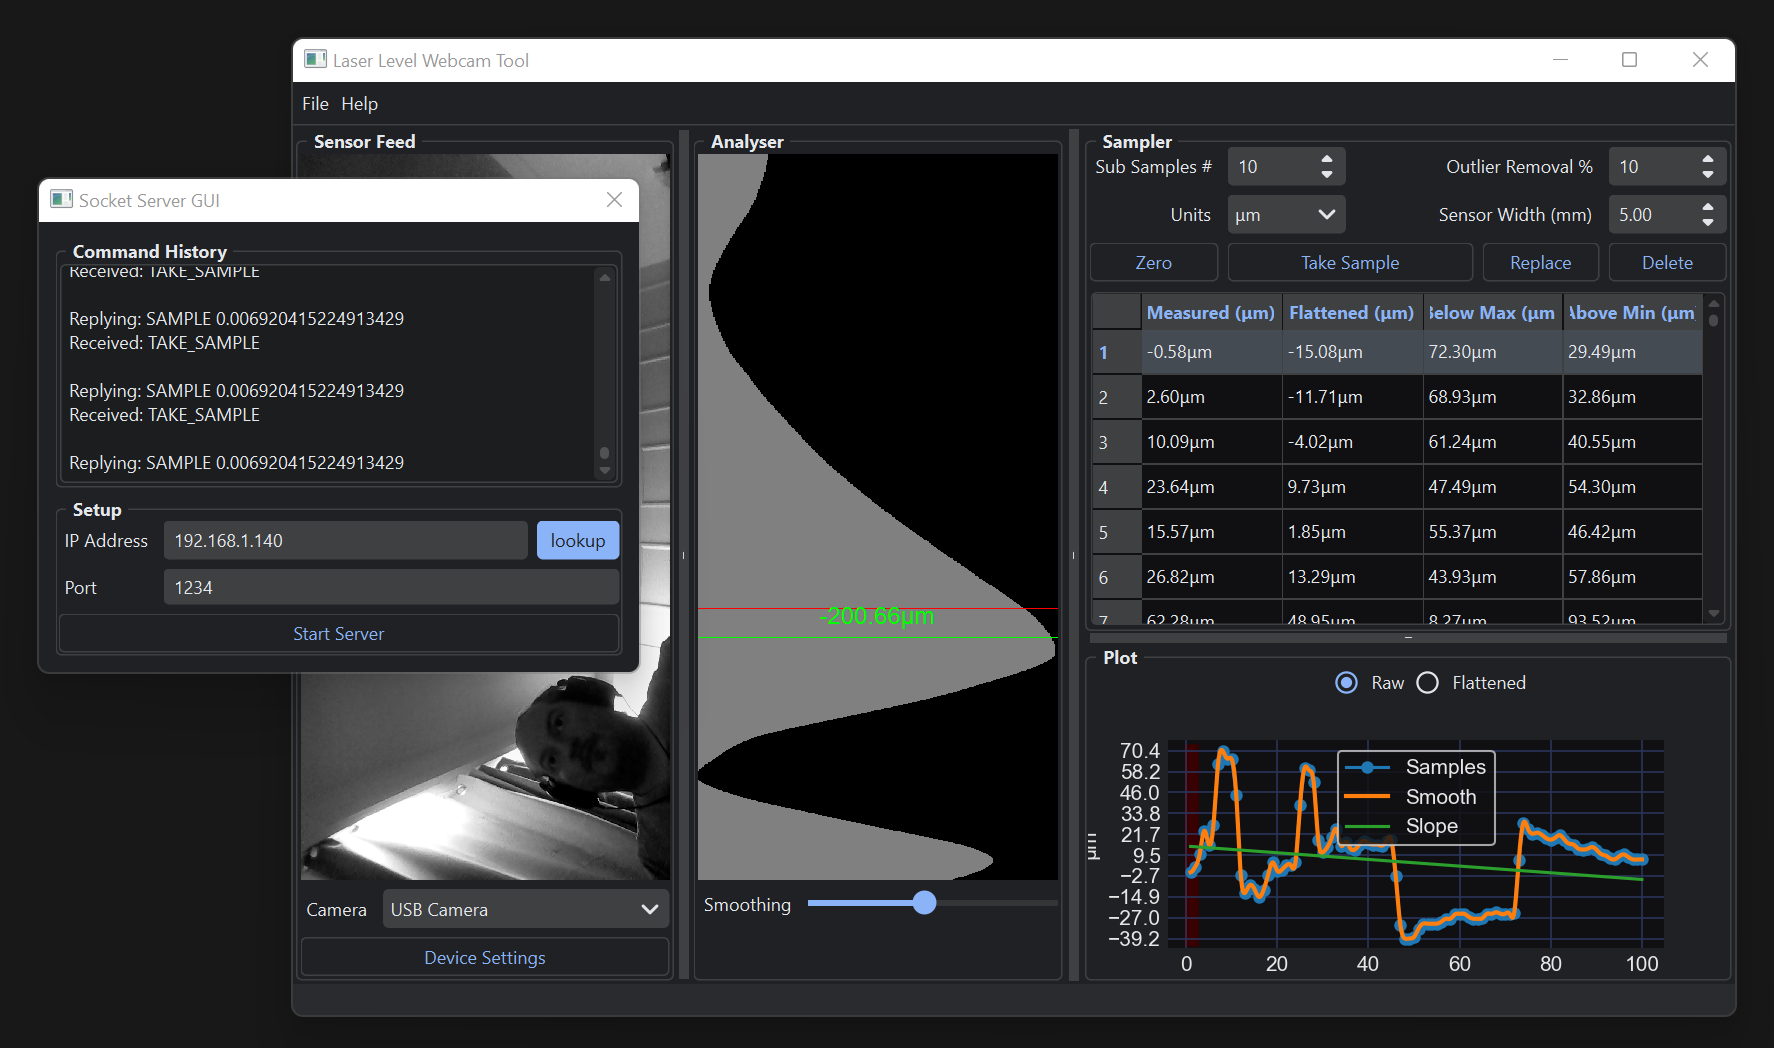
Task: Increase Outlier Removal % with up arrow
Action: (x=1708, y=159)
